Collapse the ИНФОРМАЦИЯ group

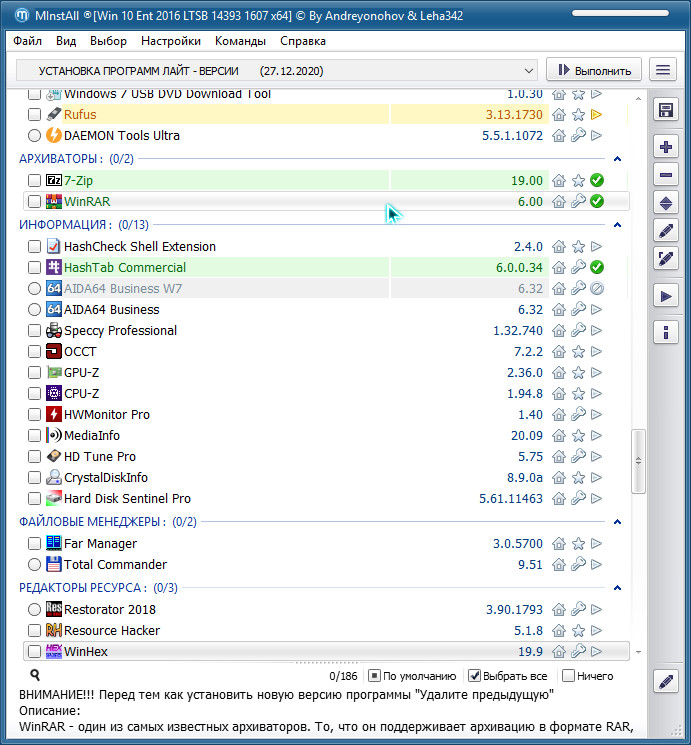point(617,225)
